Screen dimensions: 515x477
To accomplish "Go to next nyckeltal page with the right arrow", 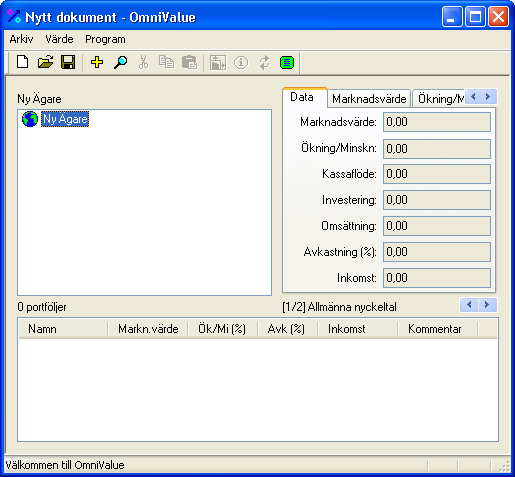I will (487, 305).
